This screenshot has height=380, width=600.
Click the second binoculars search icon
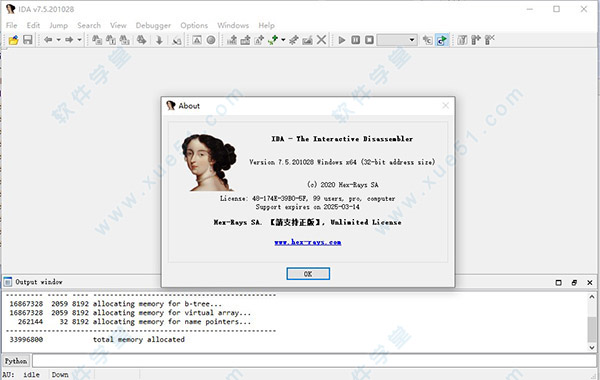pyautogui.click(x=111, y=40)
